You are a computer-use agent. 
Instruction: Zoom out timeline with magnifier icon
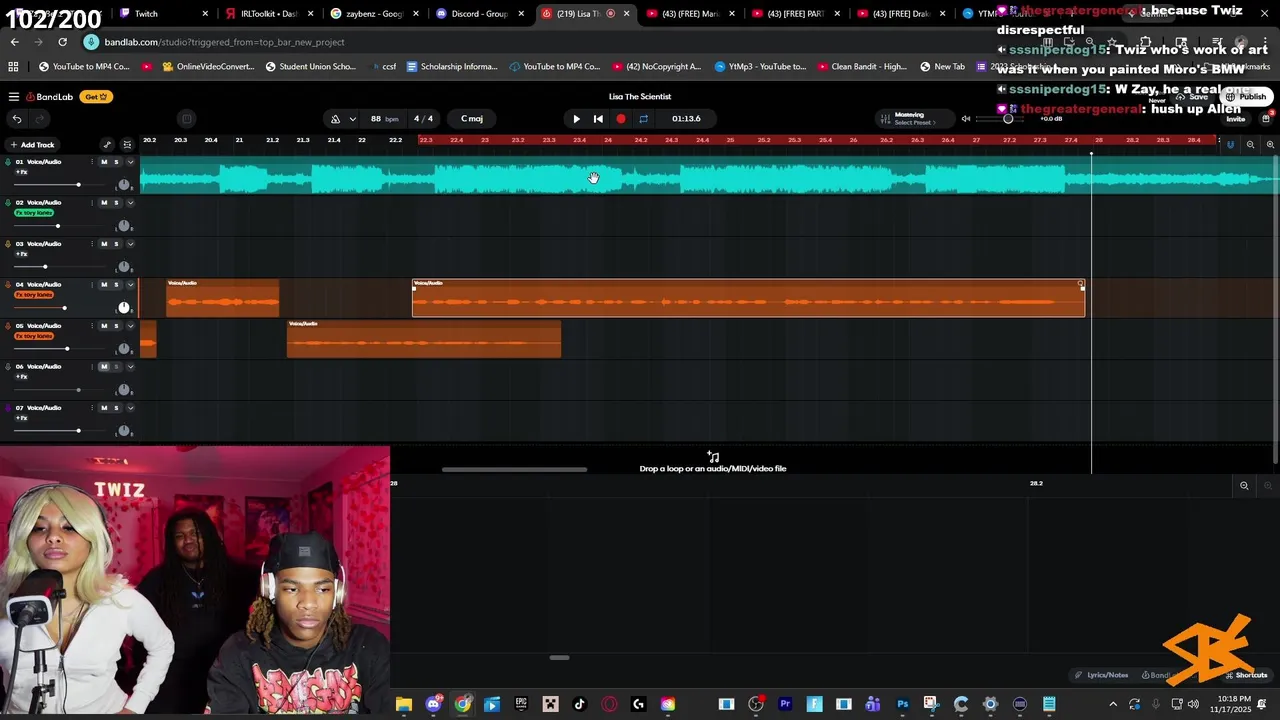pos(1251,145)
